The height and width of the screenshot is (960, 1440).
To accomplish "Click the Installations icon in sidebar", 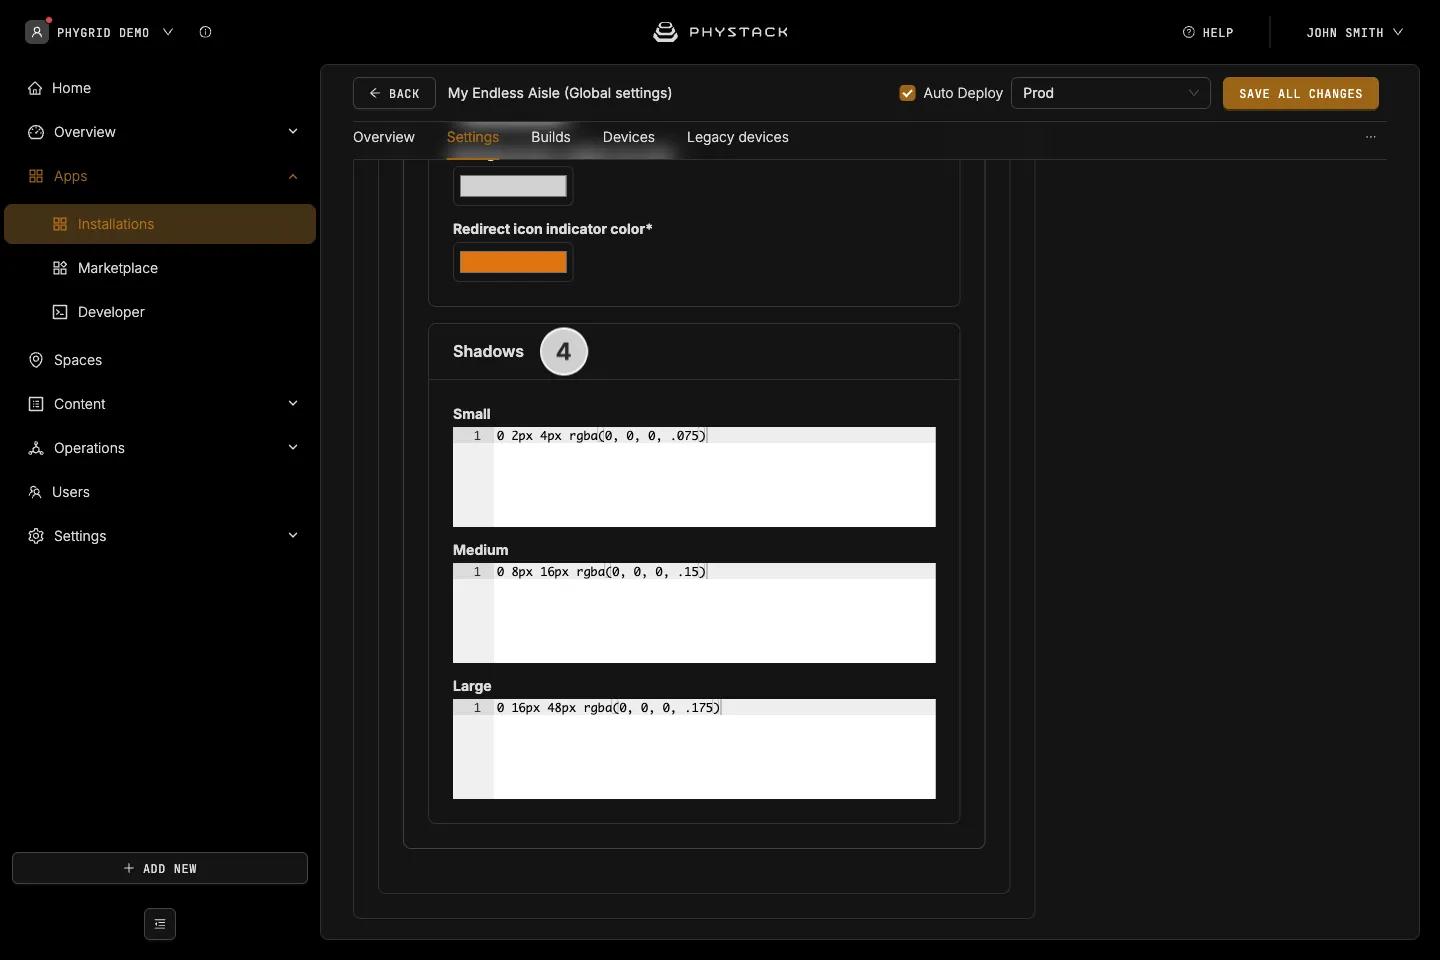I will pos(60,224).
